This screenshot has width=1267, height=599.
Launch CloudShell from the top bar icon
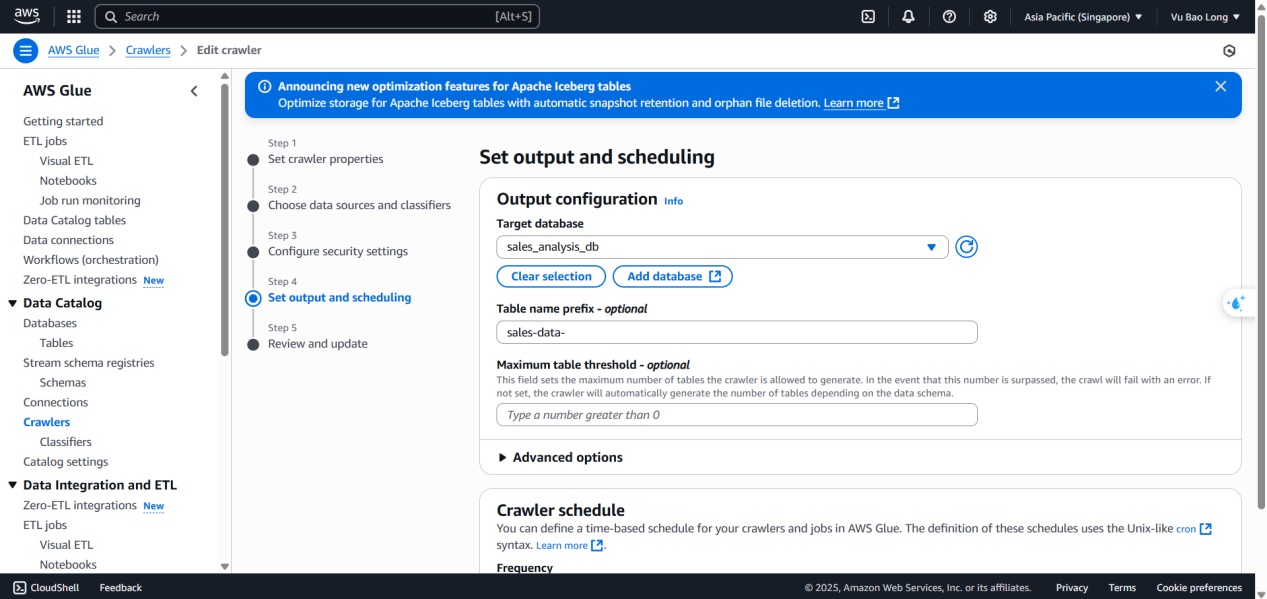pos(869,16)
